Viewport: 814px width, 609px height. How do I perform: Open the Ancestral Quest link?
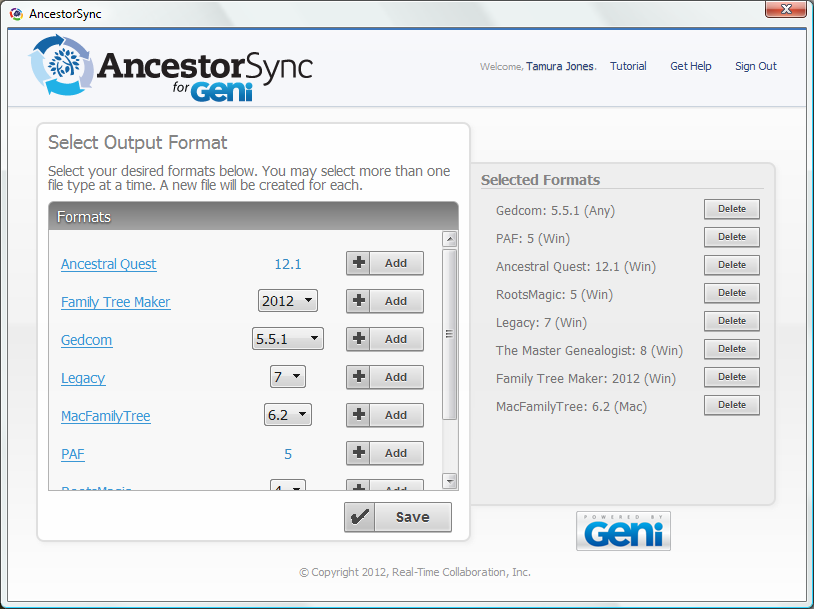pos(108,264)
